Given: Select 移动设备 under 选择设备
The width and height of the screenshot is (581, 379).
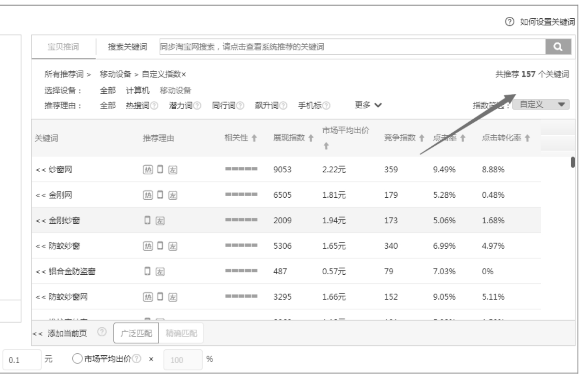Looking at the screenshot, I should [x=175, y=90].
